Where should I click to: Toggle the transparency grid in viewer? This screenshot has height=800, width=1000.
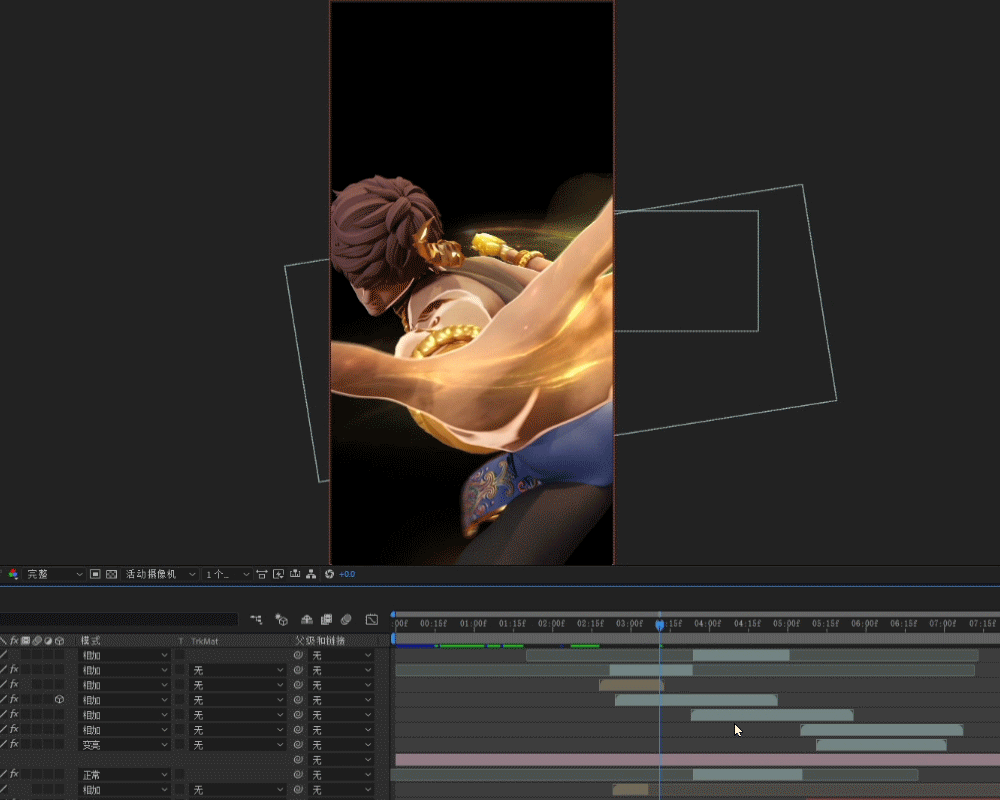pyautogui.click(x=112, y=574)
